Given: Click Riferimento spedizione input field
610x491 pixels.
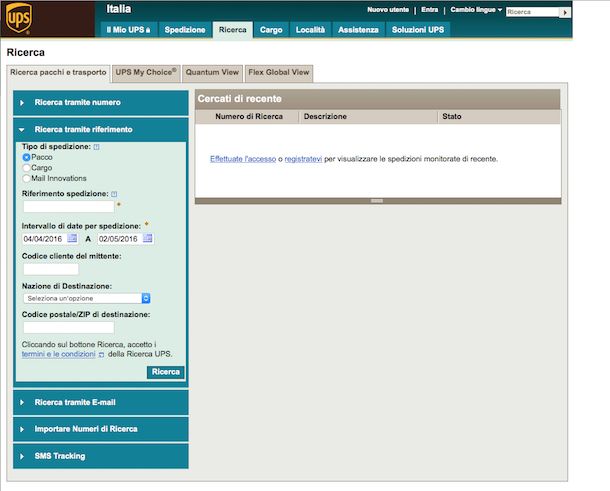Looking at the screenshot, I should (x=69, y=207).
